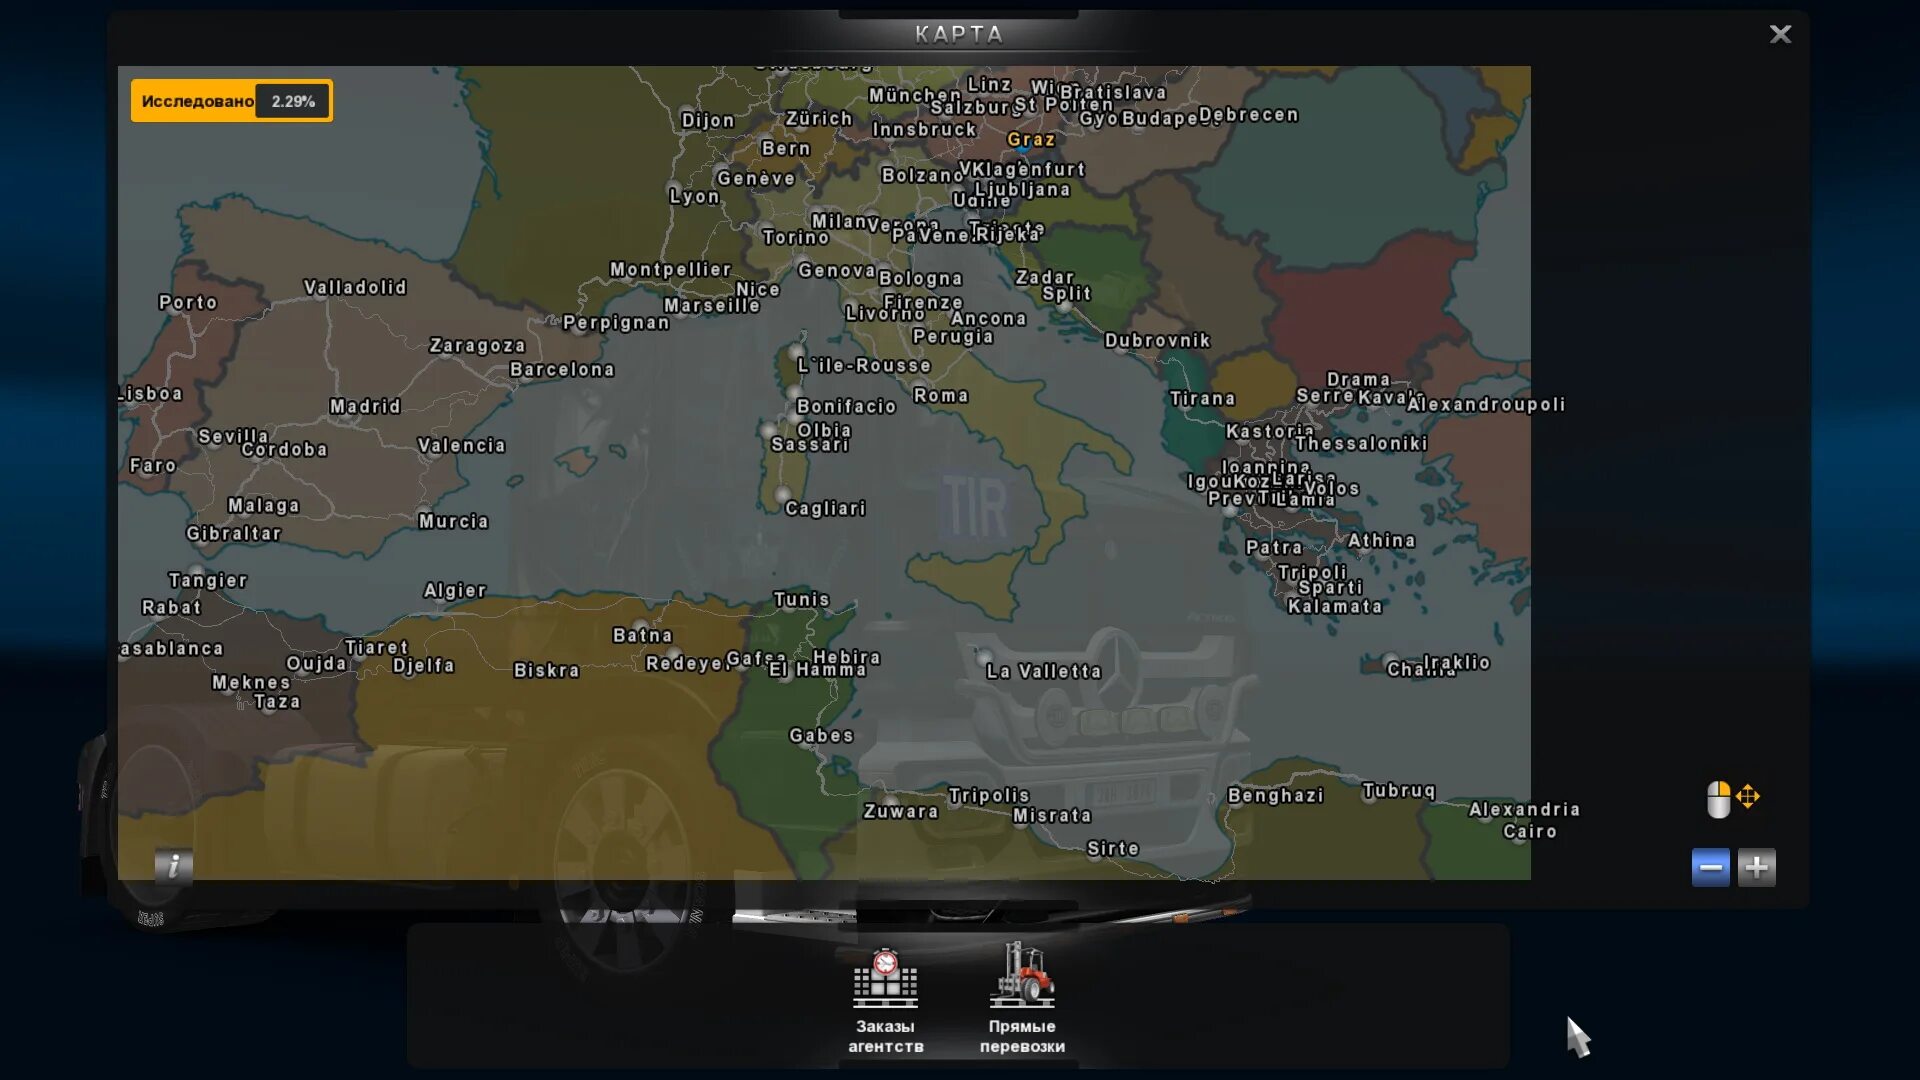Click the Исследовано 2.29% explored badge
Screen dimensions: 1920x1080
click(231, 101)
